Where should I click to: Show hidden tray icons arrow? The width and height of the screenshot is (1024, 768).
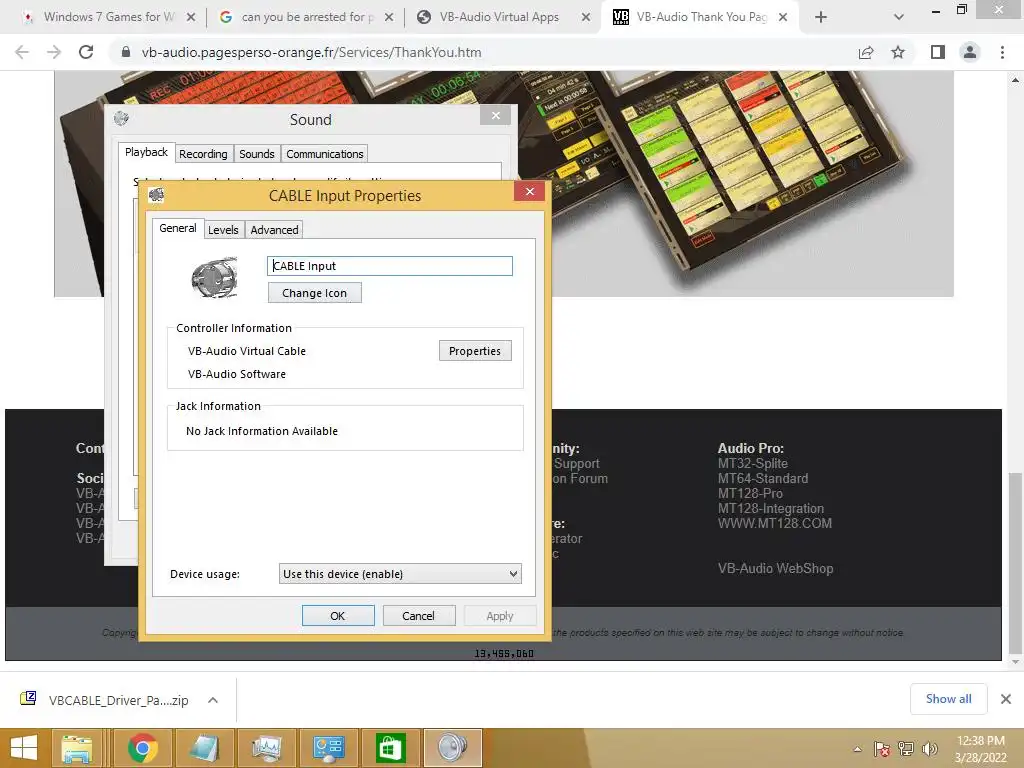click(857, 749)
